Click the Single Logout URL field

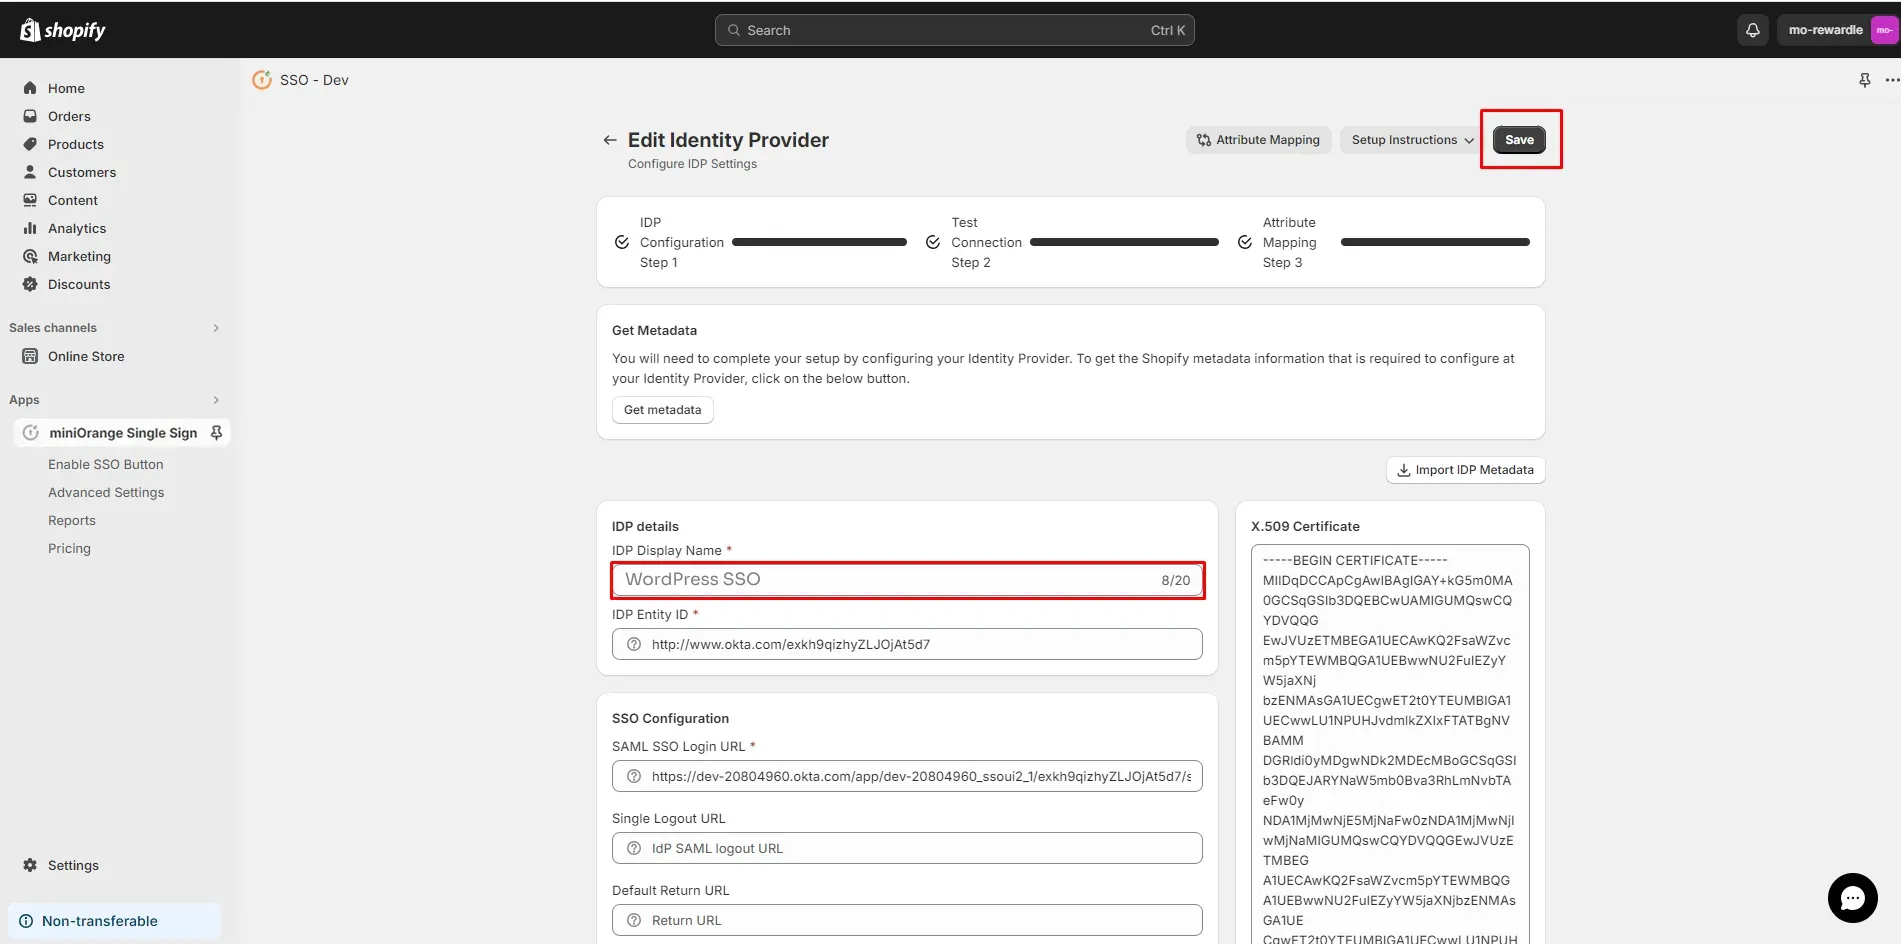[907, 848]
